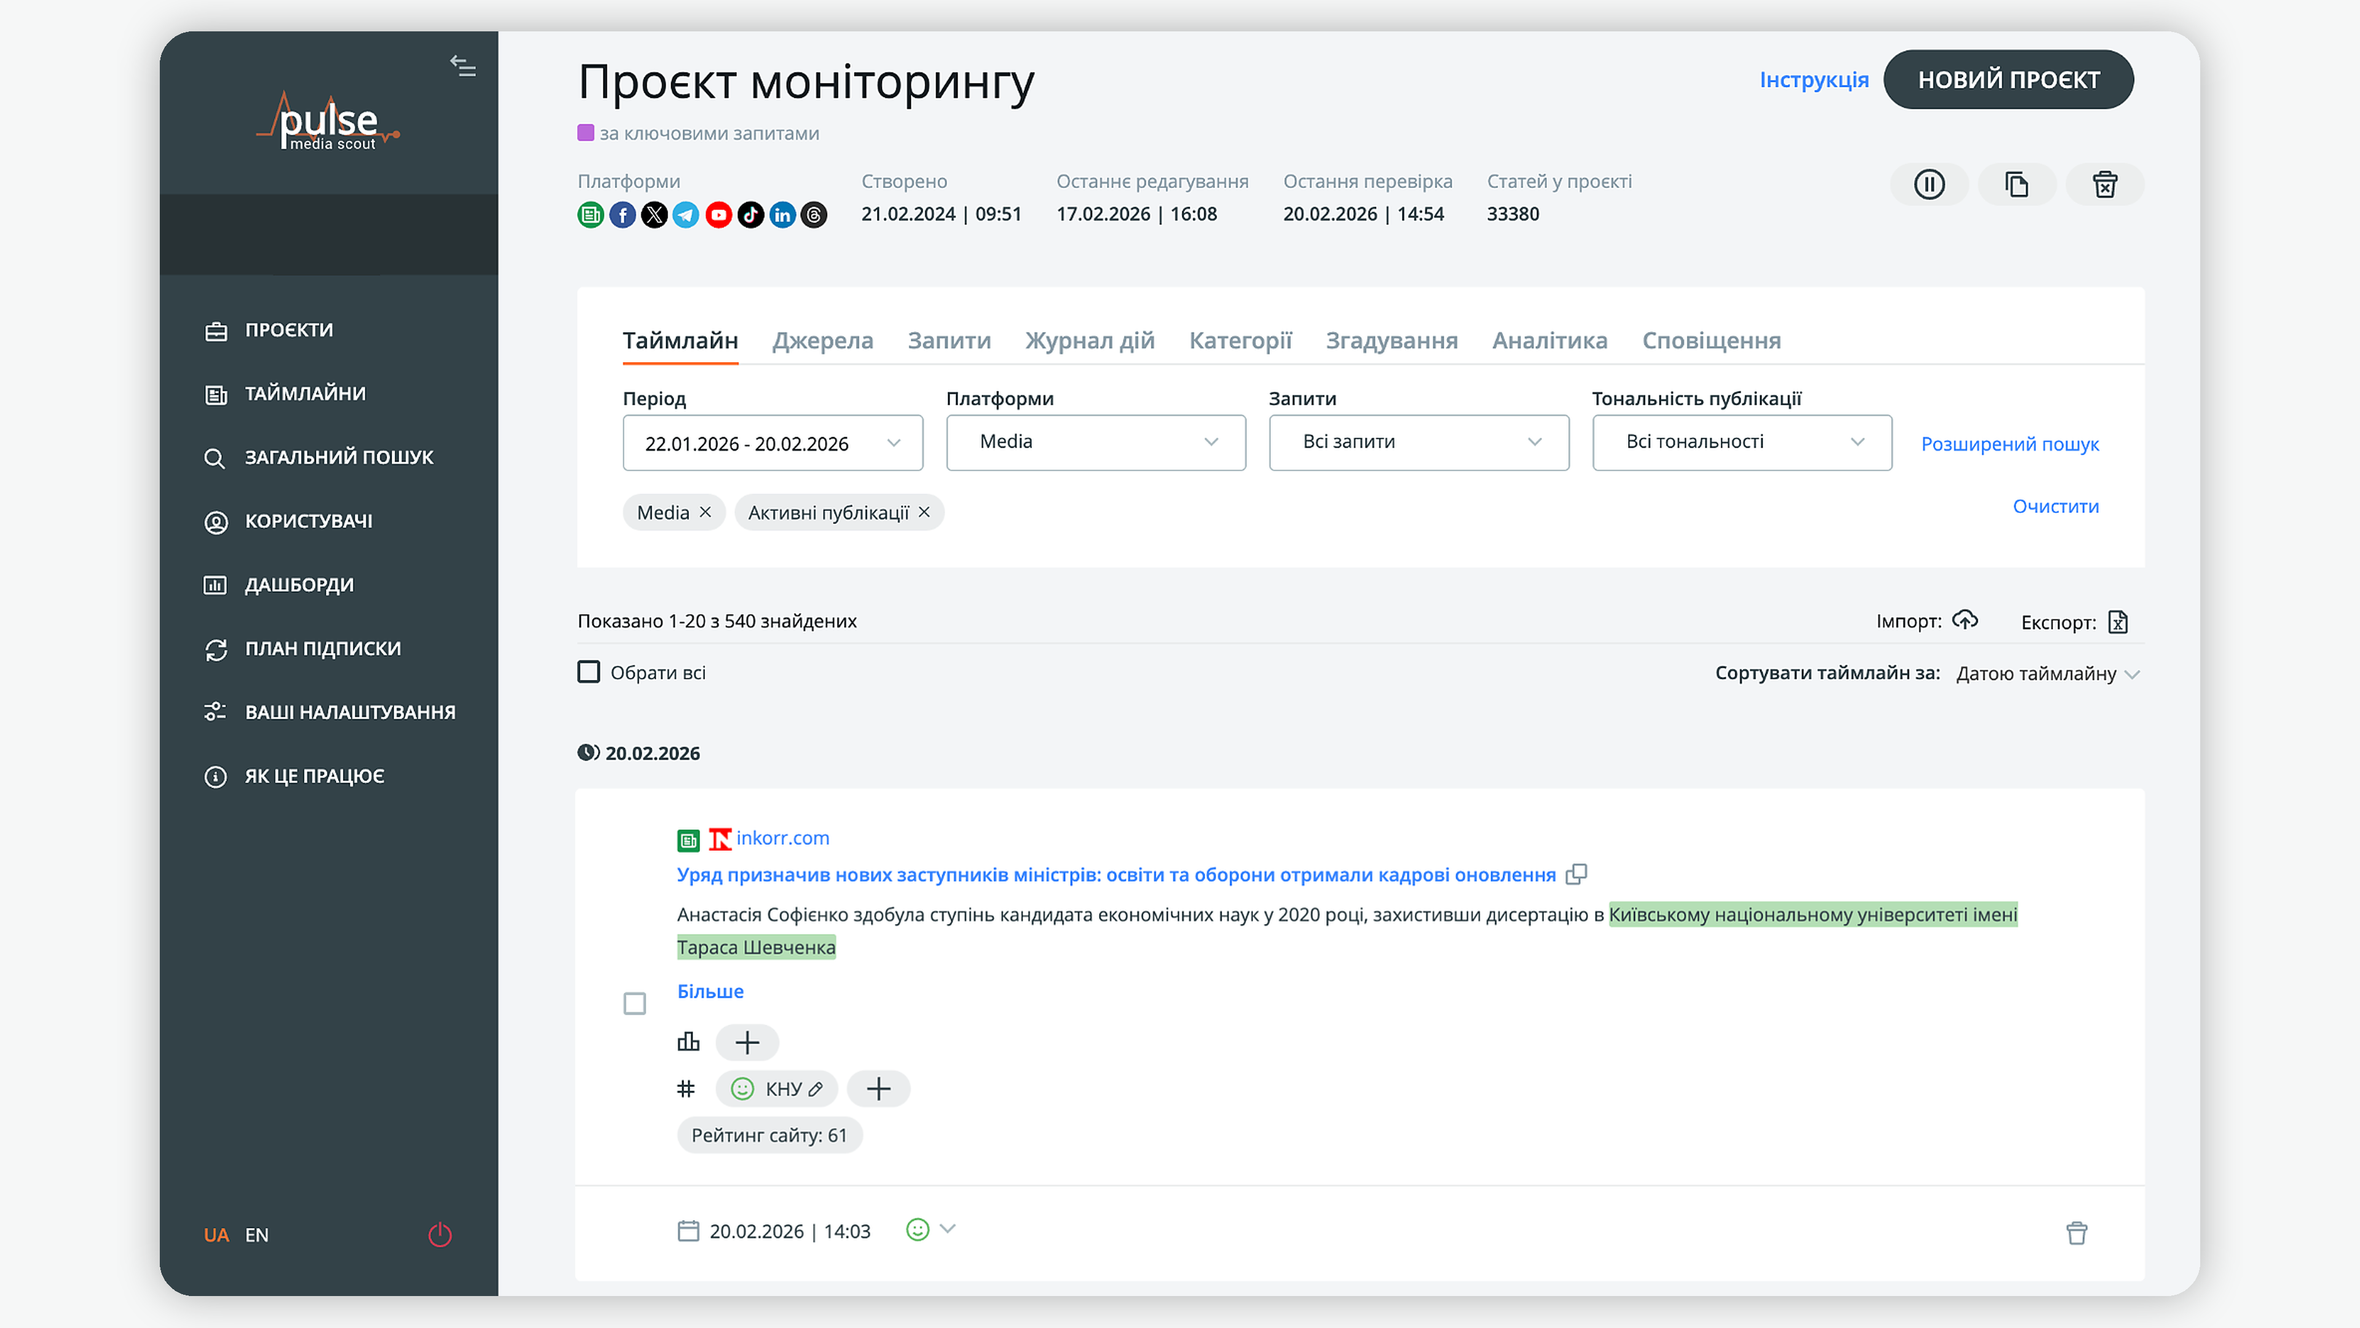Expand the Тональність публікації dropdown
Image resolution: width=2360 pixels, height=1328 pixels.
(x=1741, y=442)
